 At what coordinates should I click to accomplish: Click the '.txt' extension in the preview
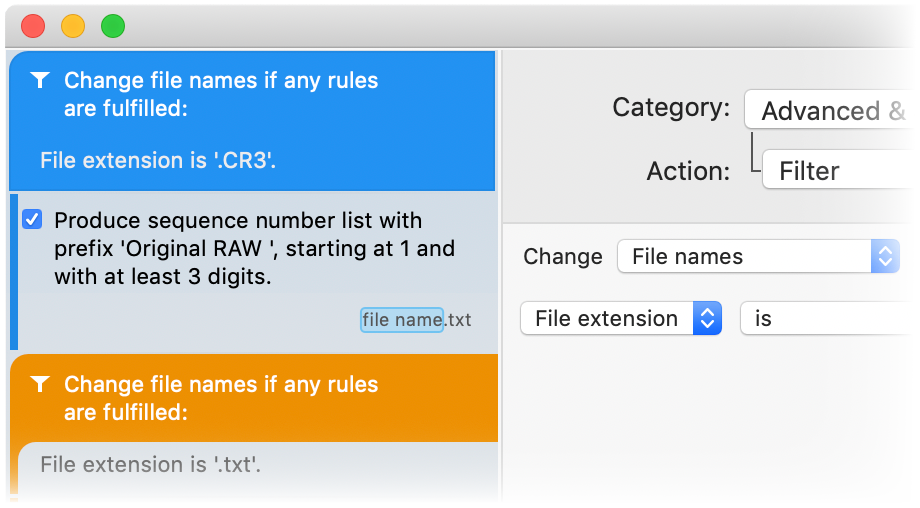tap(458, 320)
